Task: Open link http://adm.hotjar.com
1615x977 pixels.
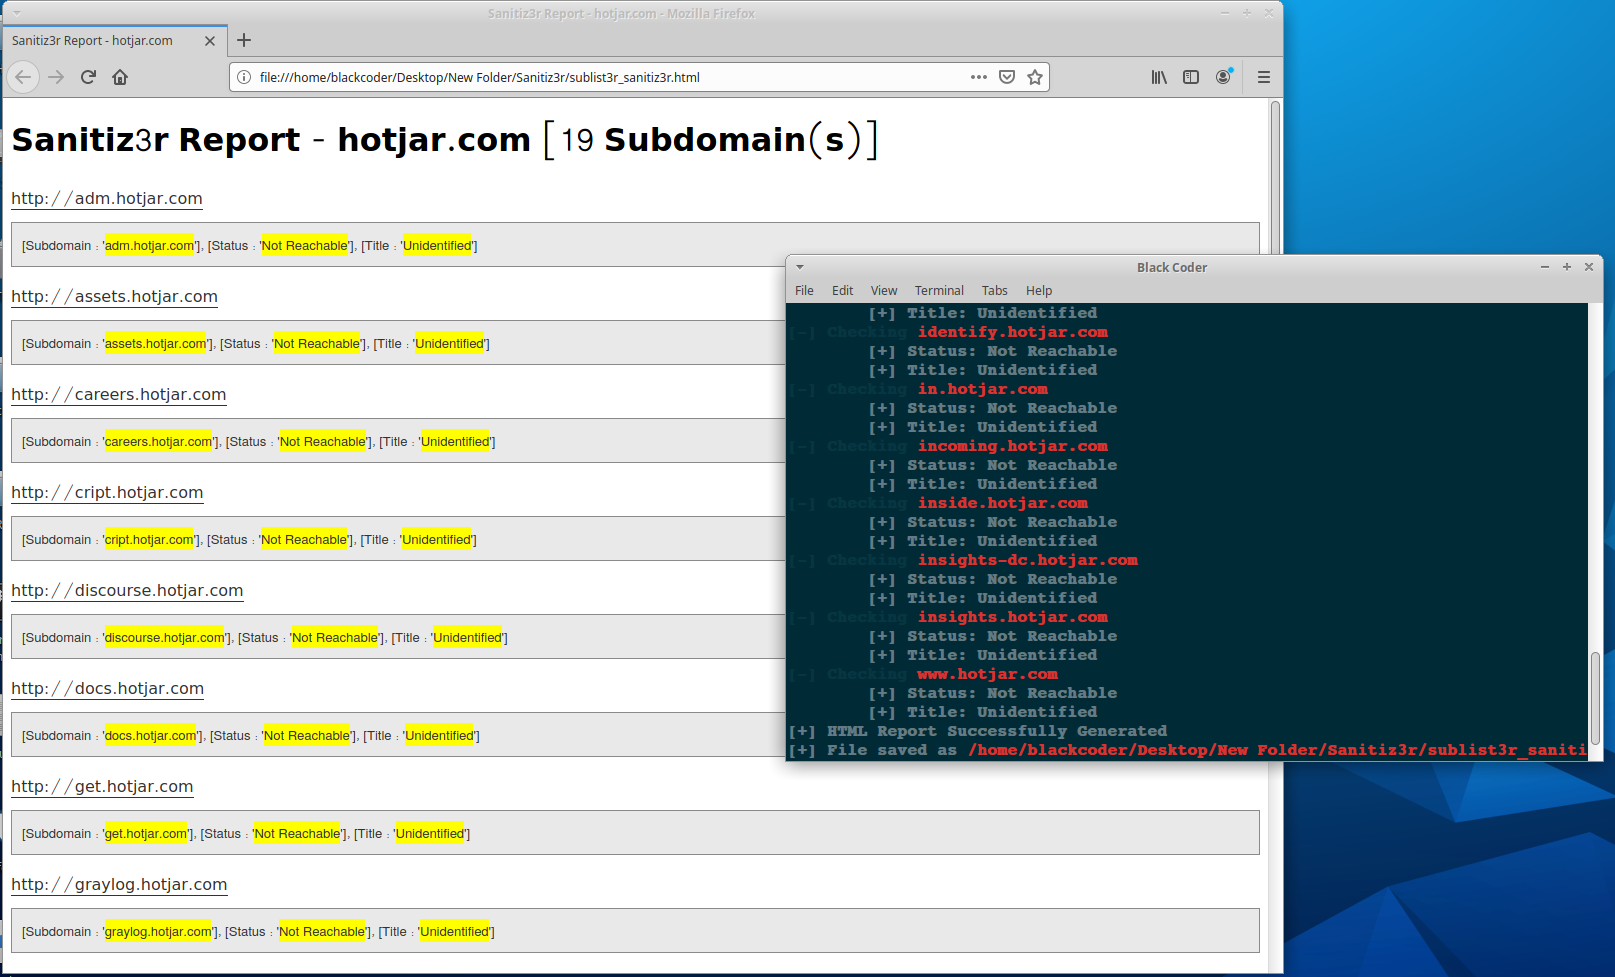Action: click(x=107, y=198)
